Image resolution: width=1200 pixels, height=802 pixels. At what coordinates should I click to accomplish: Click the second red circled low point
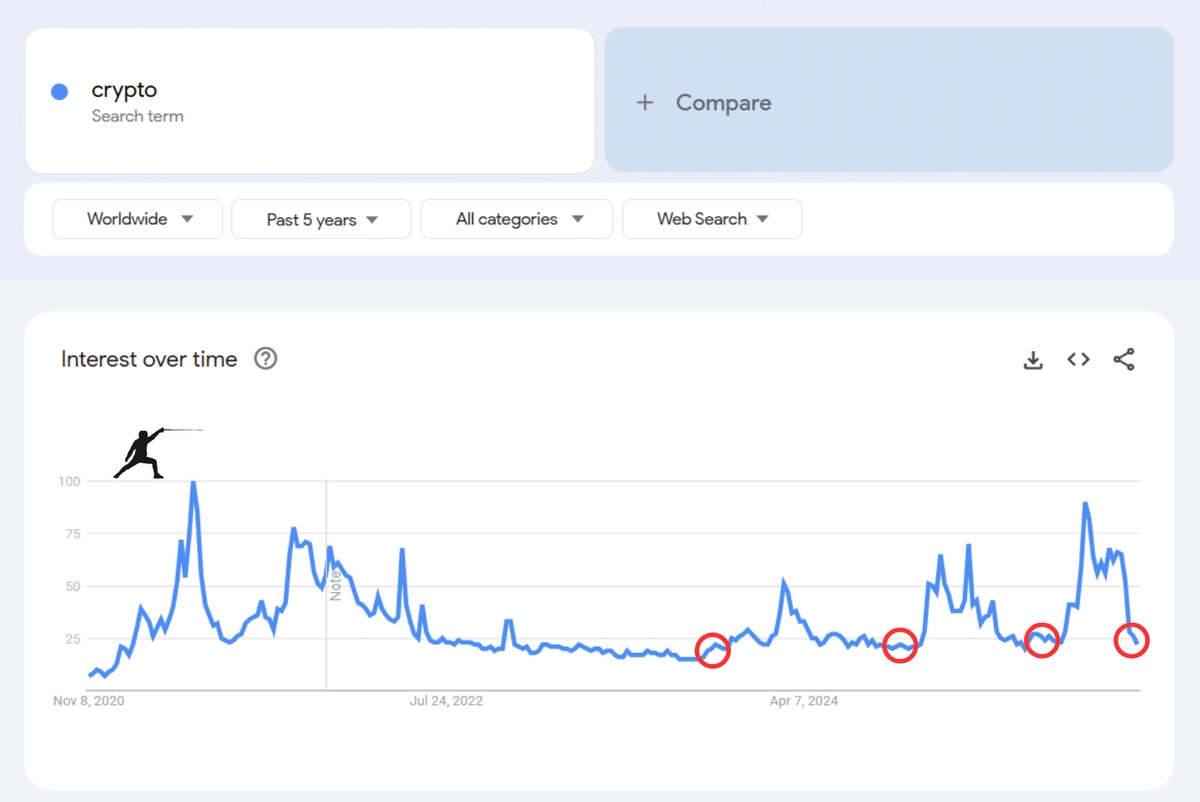900,646
